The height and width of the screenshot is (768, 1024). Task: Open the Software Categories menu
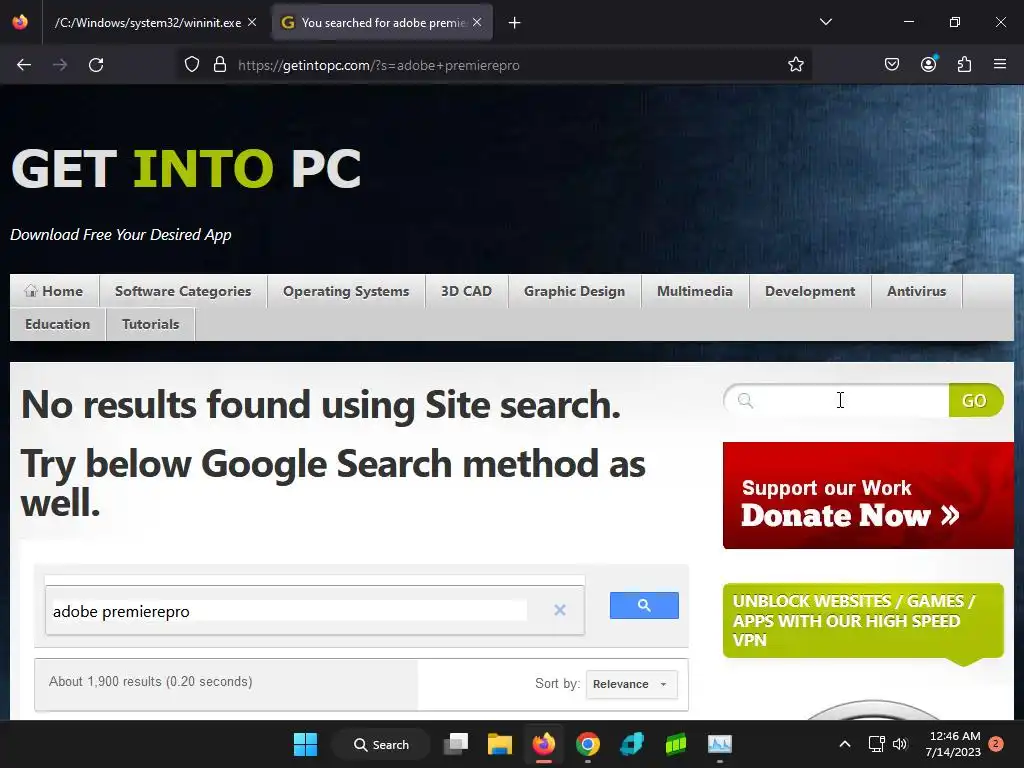point(183,291)
